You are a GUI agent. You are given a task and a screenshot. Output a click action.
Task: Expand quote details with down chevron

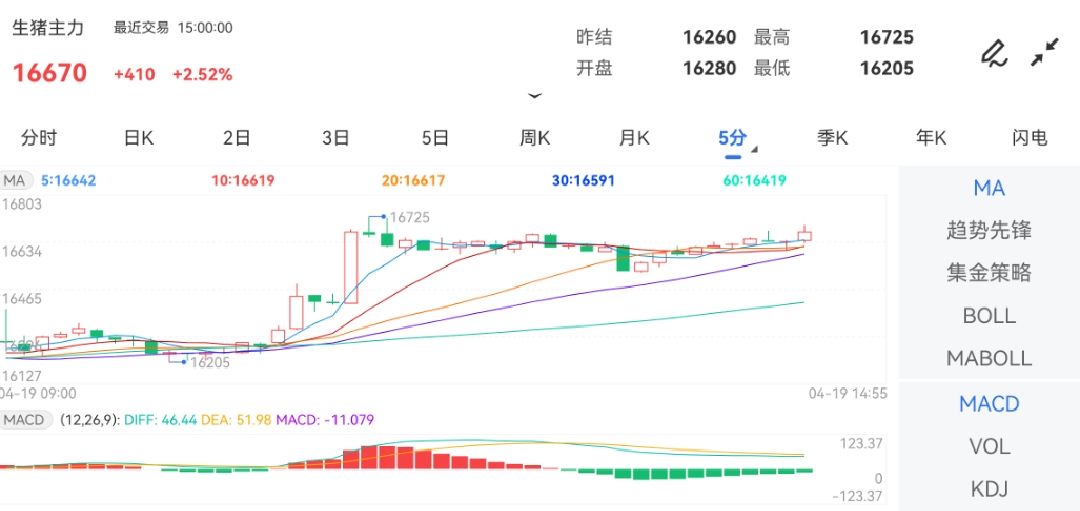tap(535, 96)
